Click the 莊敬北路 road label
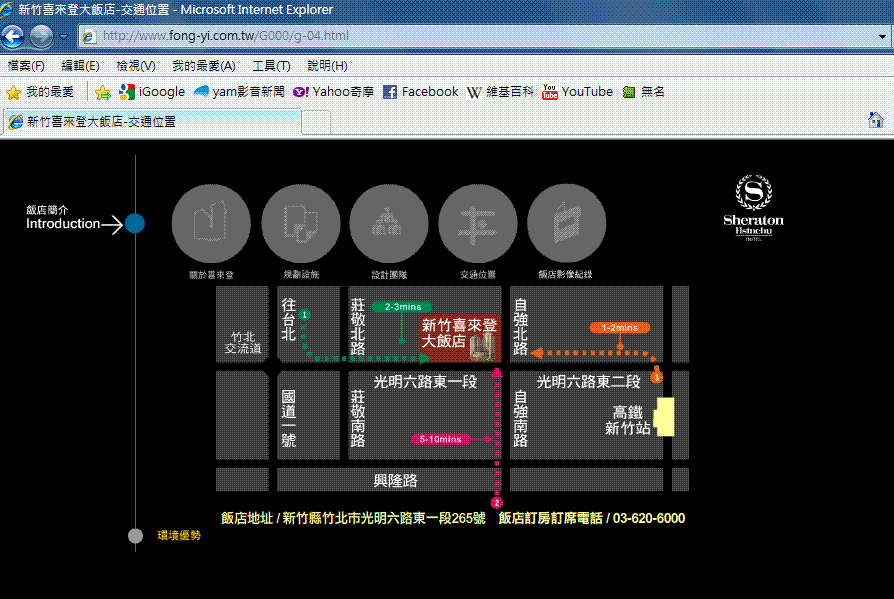This screenshot has height=599, width=894. pos(357,327)
